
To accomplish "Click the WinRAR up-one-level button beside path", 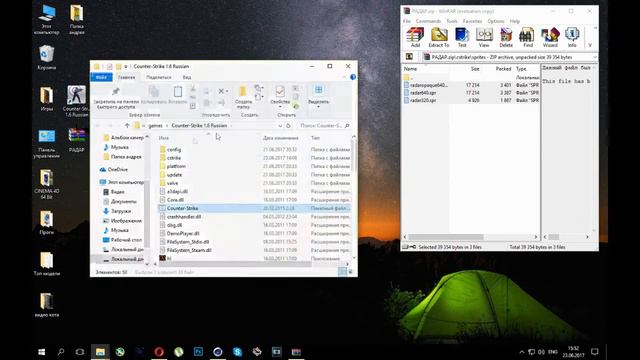I will click(409, 57).
